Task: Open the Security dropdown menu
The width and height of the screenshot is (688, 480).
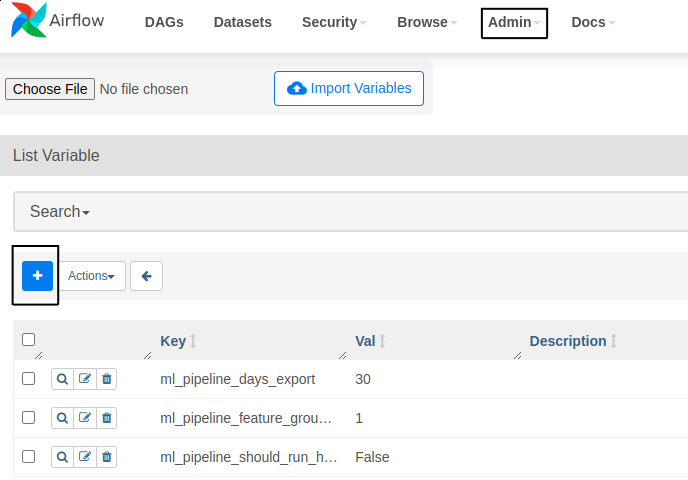Action: (334, 22)
